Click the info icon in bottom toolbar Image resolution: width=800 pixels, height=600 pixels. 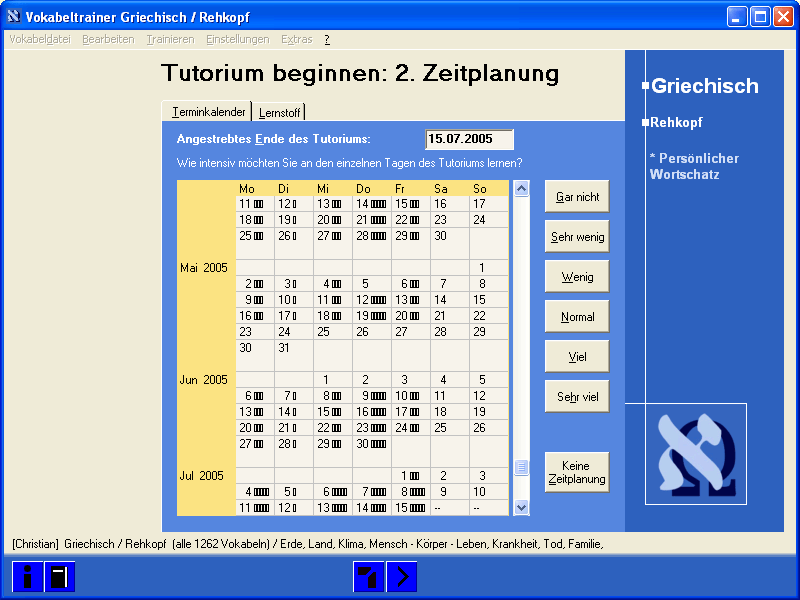[x=28, y=577]
